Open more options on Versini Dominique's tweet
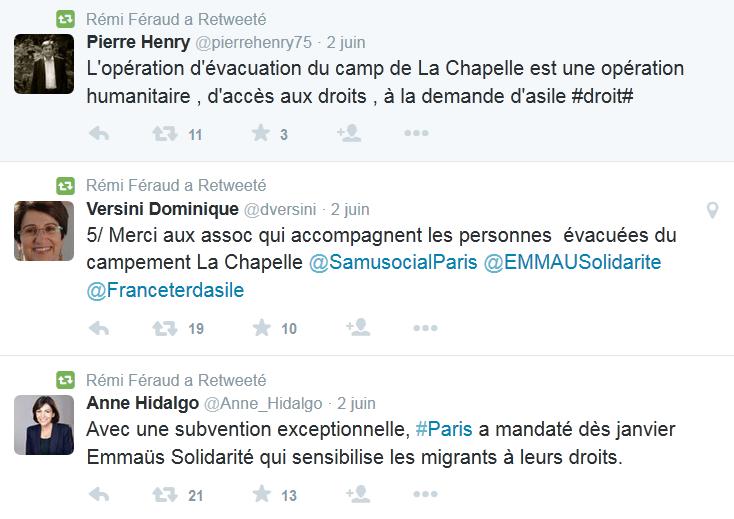734x519 pixels. [x=426, y=328]
